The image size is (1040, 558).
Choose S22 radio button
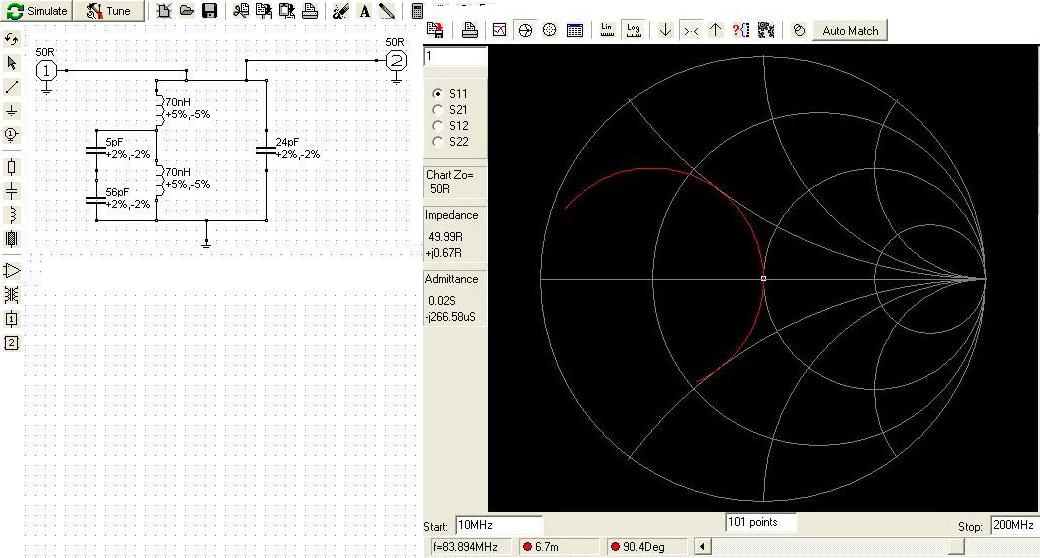[x=438, y=141]
